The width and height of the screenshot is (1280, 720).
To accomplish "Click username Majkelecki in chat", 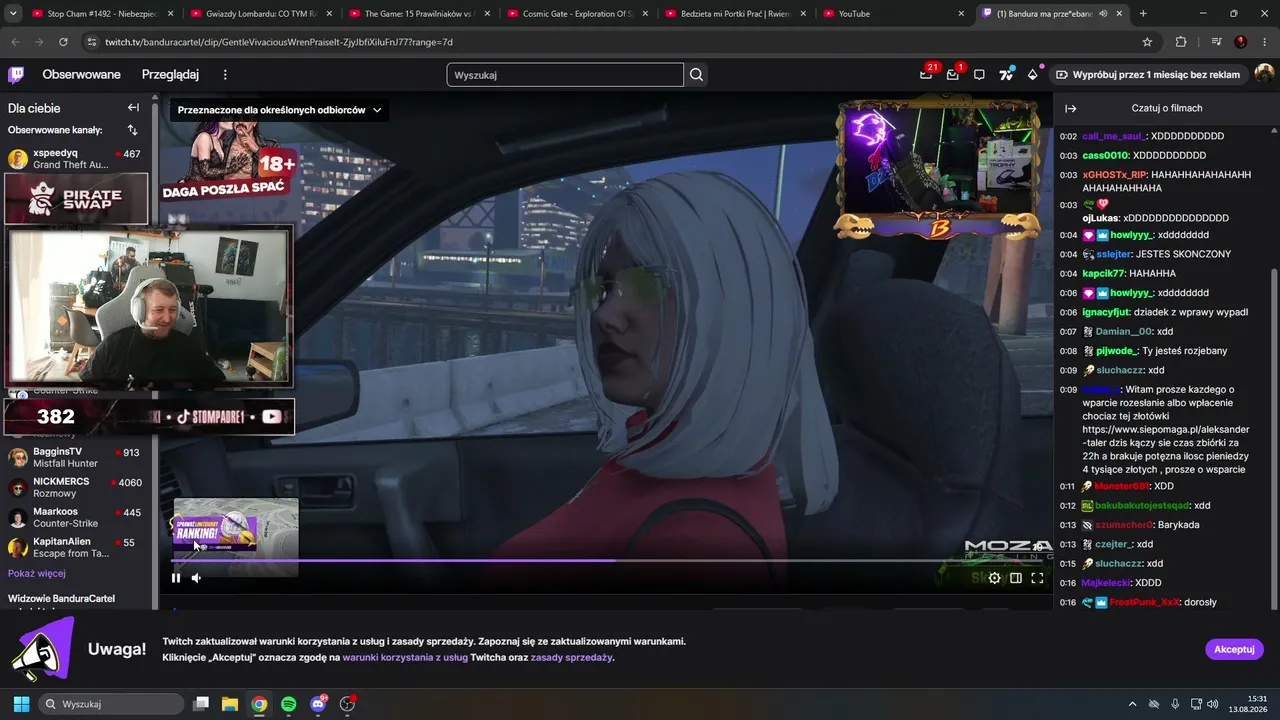I will 1107,583.
